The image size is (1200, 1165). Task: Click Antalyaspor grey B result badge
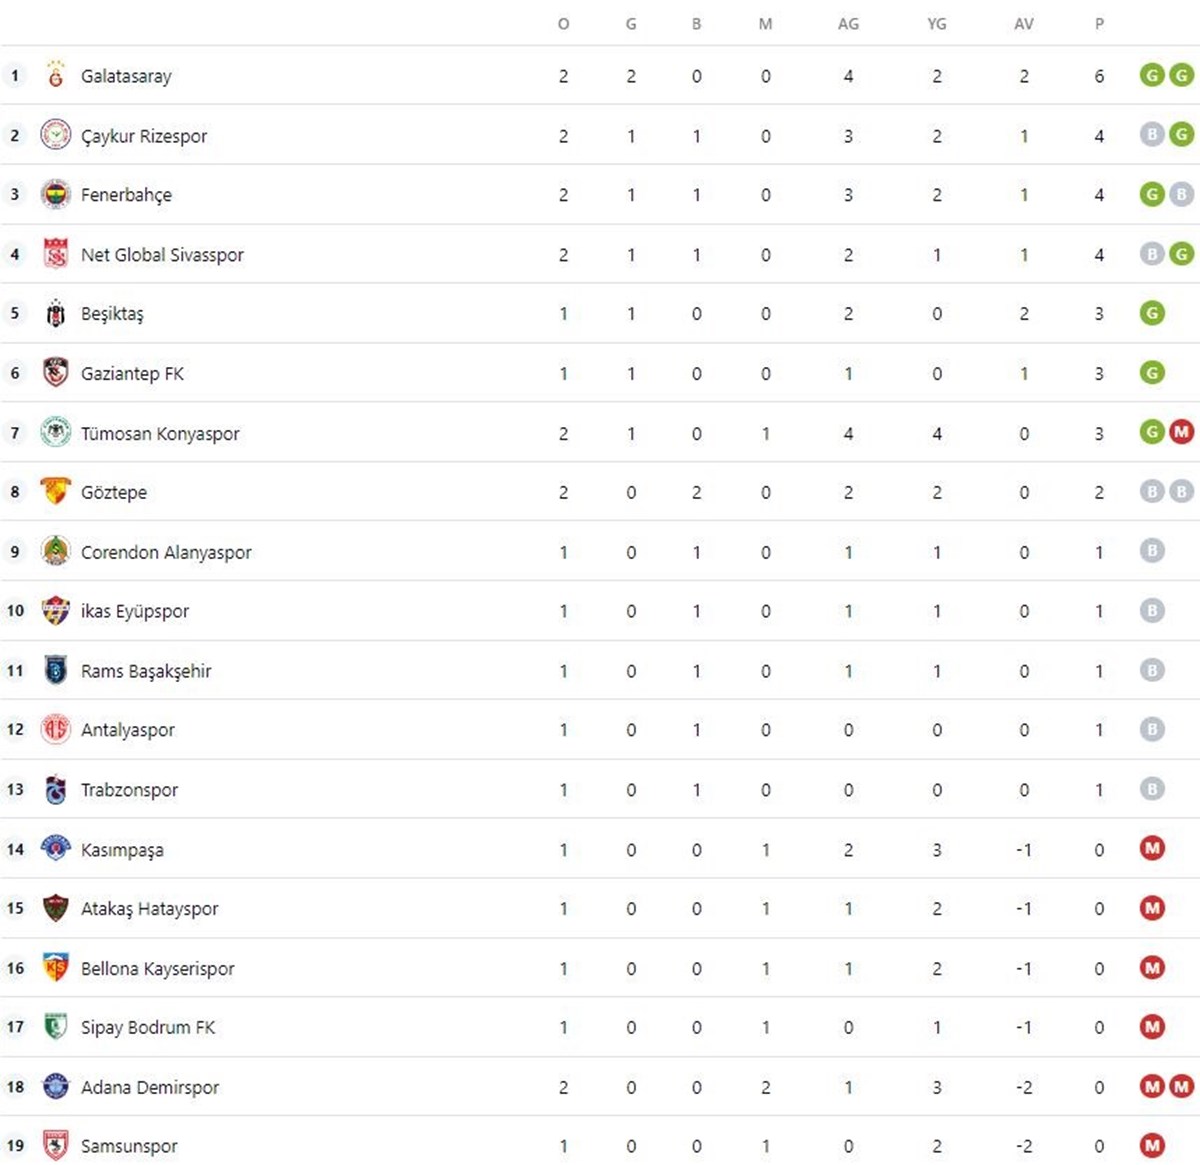[x=1152, y=730]
